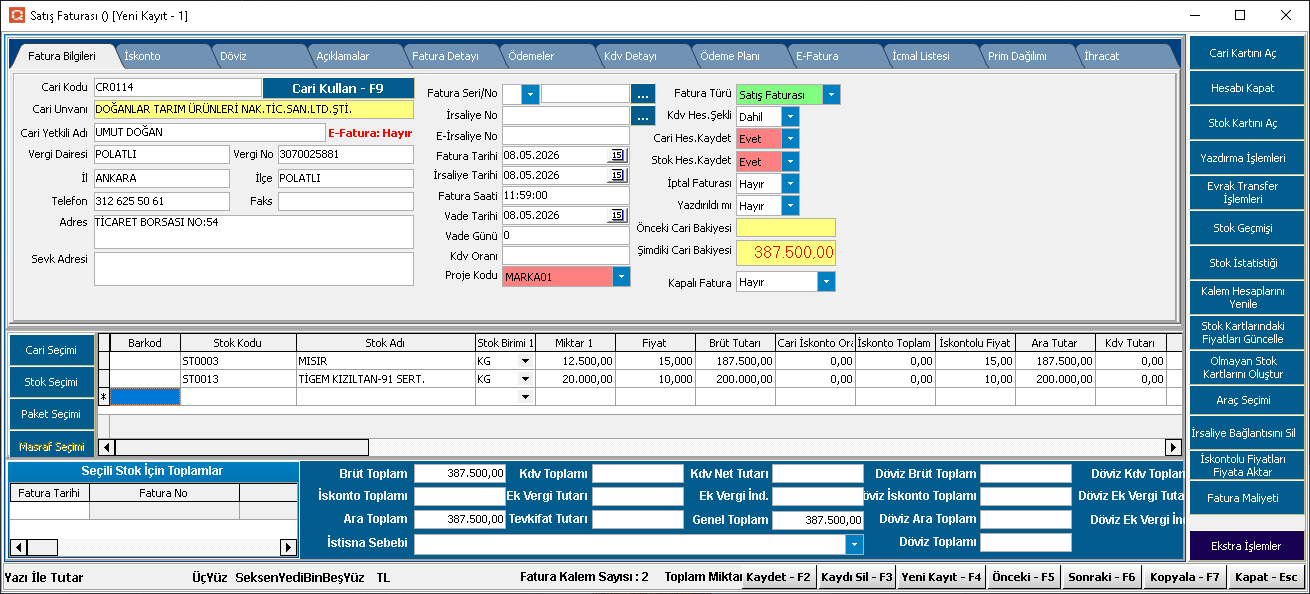
Task: Click the Fatura Seri/No browse ellipsis button
Action: (644, 94)
